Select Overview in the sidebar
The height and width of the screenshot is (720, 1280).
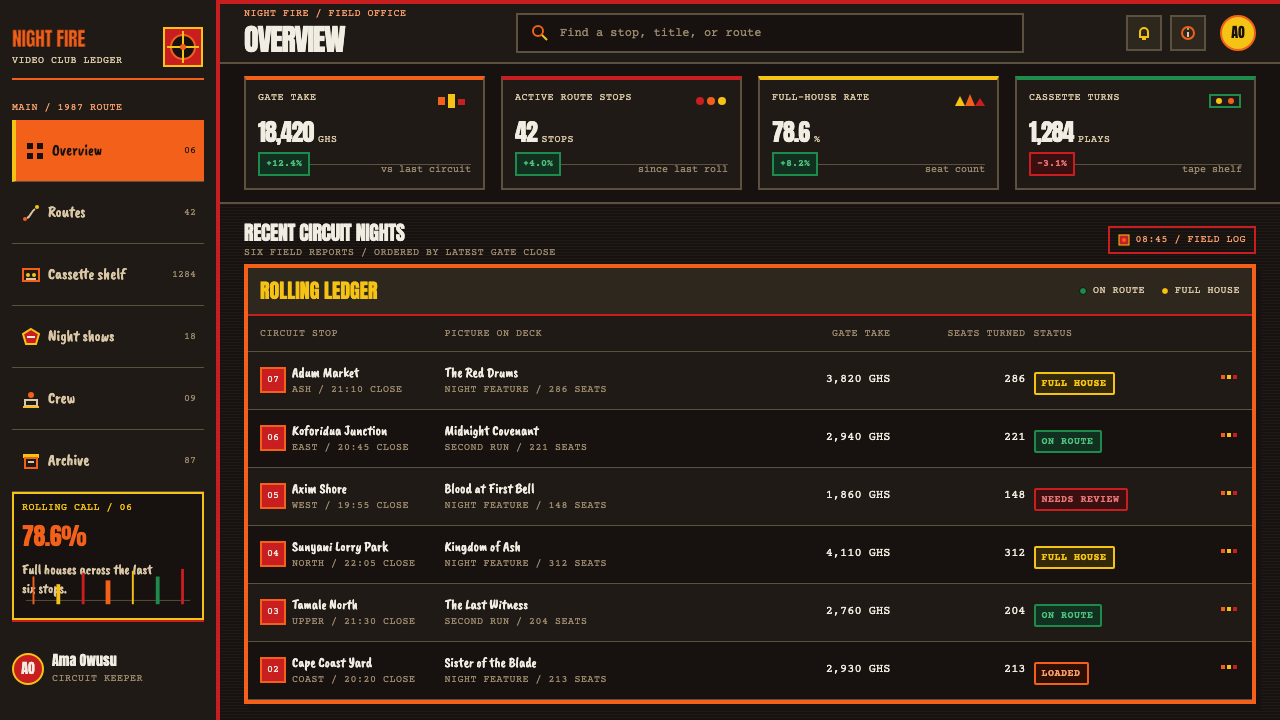tap(108, 151)
